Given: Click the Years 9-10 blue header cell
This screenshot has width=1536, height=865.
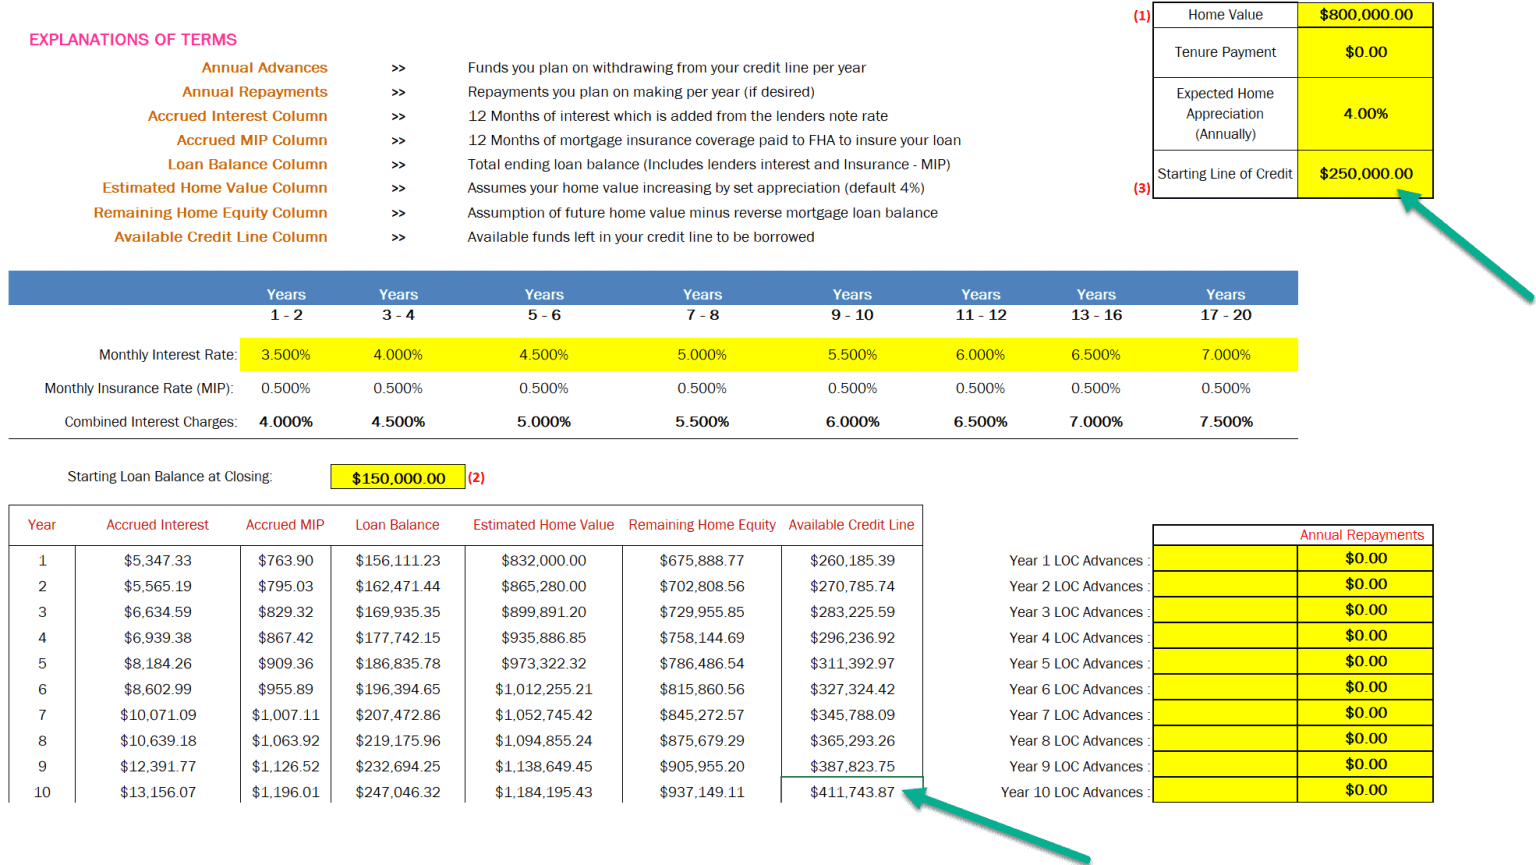Looking at the screenshot, I should click(x=851, y=299).
